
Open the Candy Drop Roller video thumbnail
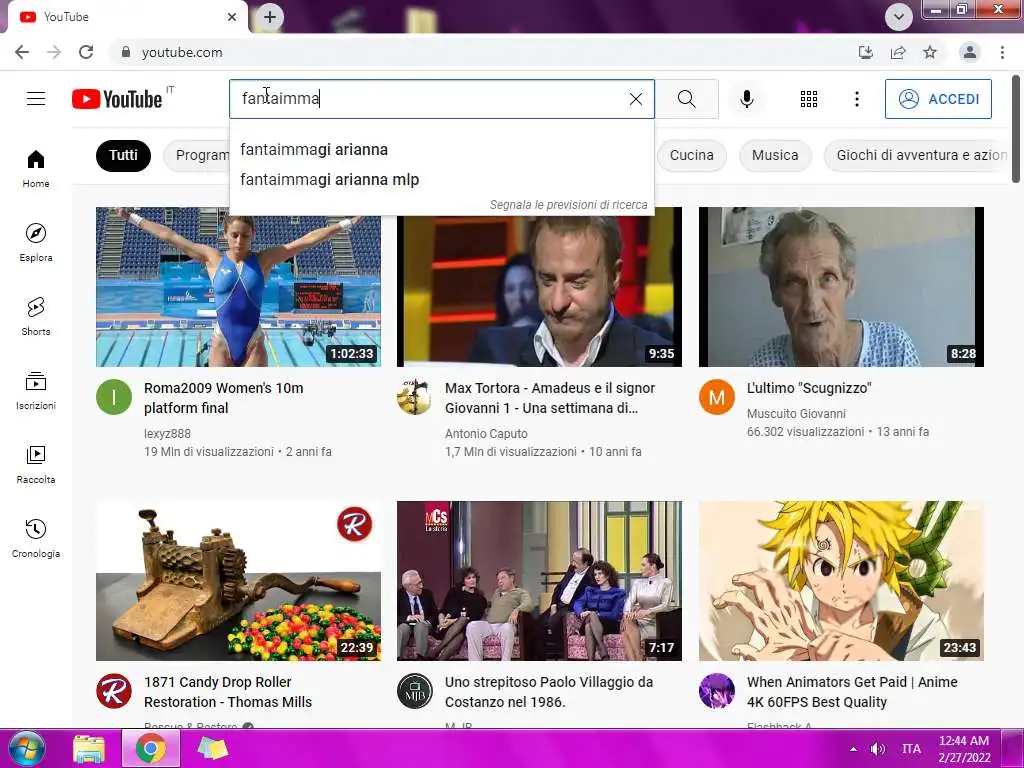click(x=238, y=581)
